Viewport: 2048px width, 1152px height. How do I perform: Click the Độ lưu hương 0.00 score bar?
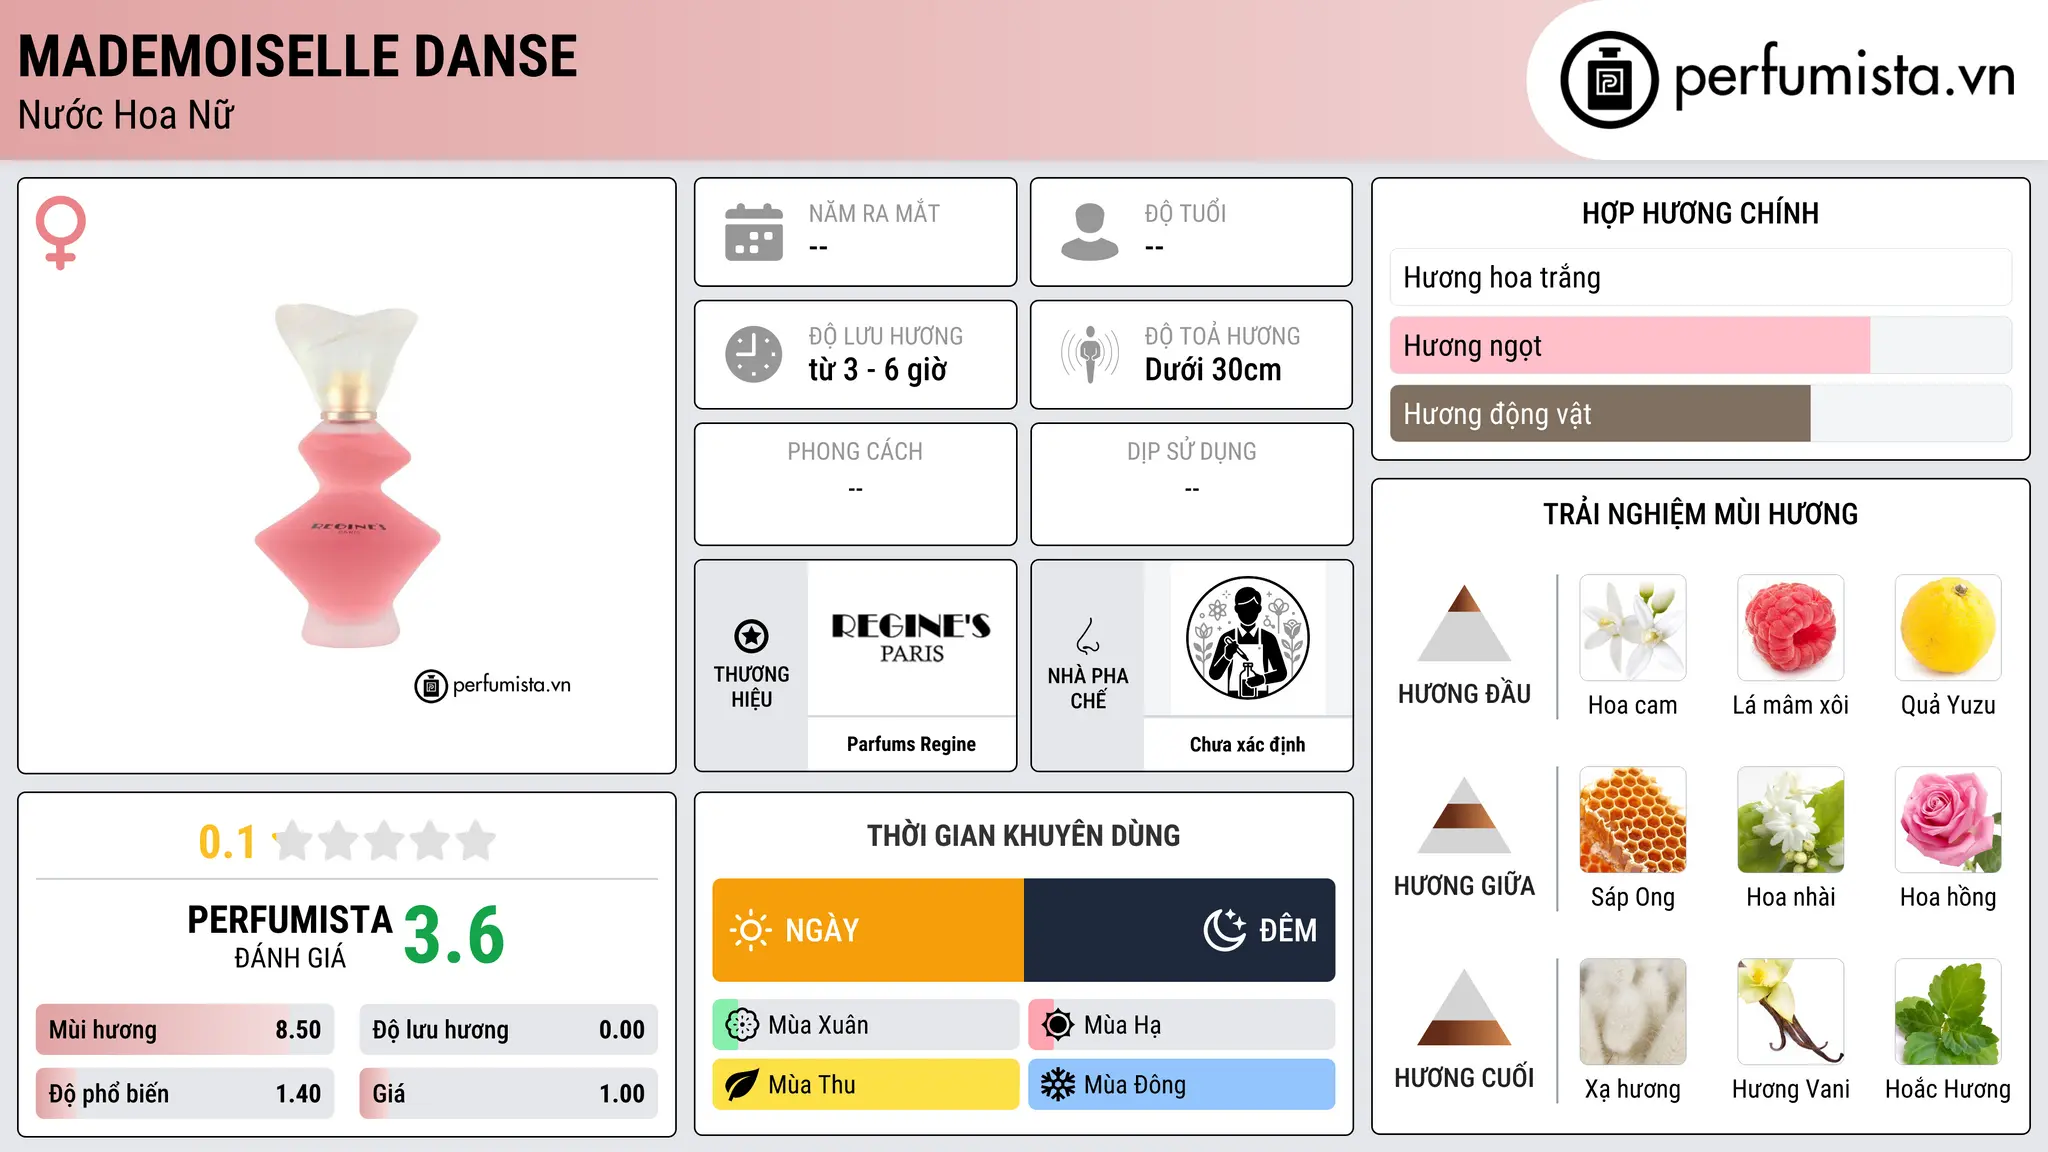(509, 1030)
